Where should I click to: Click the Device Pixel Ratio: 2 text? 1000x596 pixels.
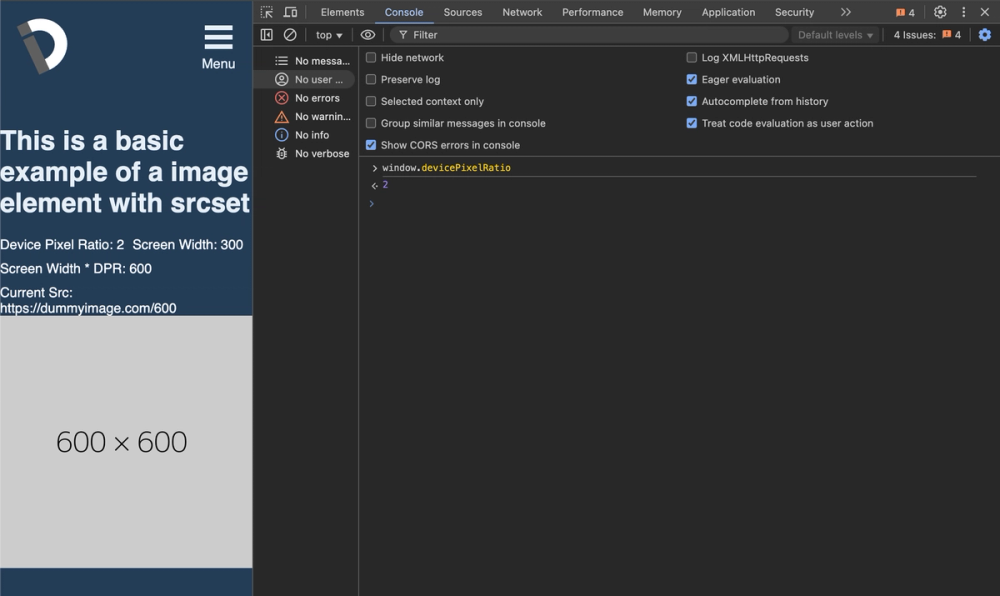62,245
